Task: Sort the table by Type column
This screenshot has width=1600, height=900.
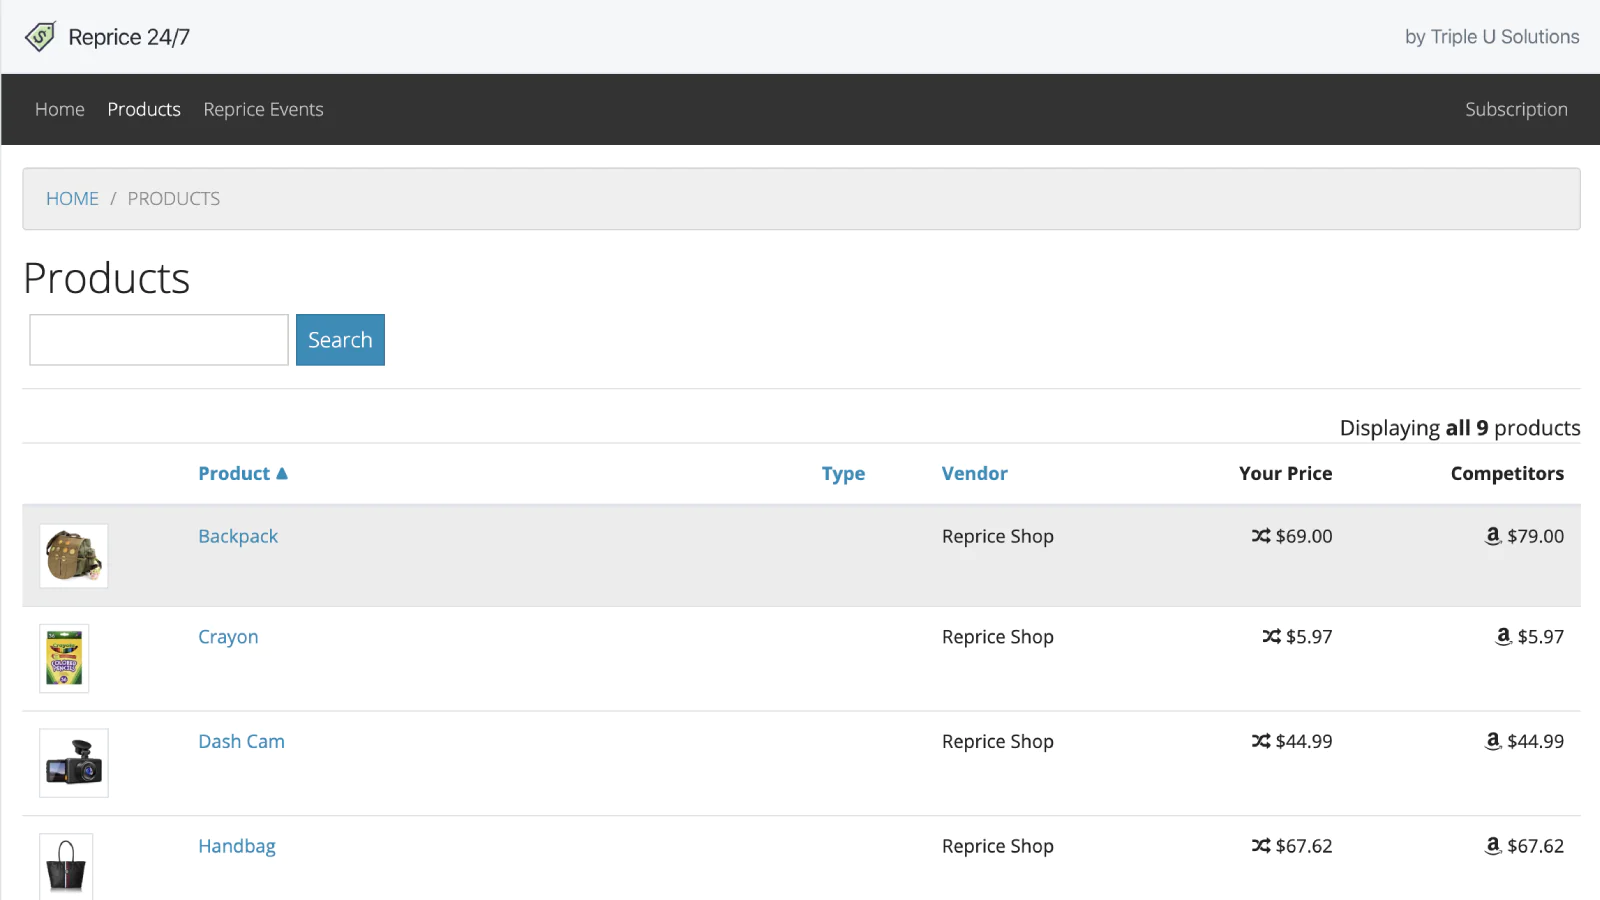Action: click(843, 473)
